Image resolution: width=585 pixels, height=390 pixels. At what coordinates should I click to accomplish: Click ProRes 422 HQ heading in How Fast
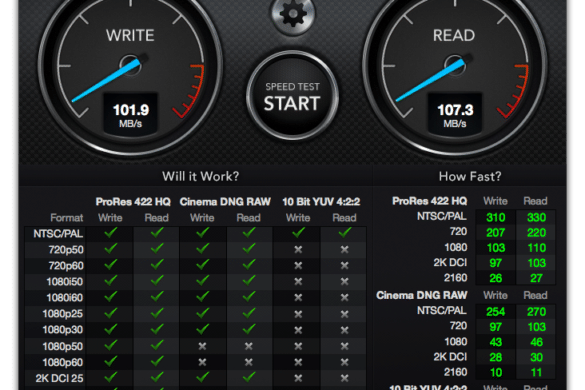click(x=429, y=201)
